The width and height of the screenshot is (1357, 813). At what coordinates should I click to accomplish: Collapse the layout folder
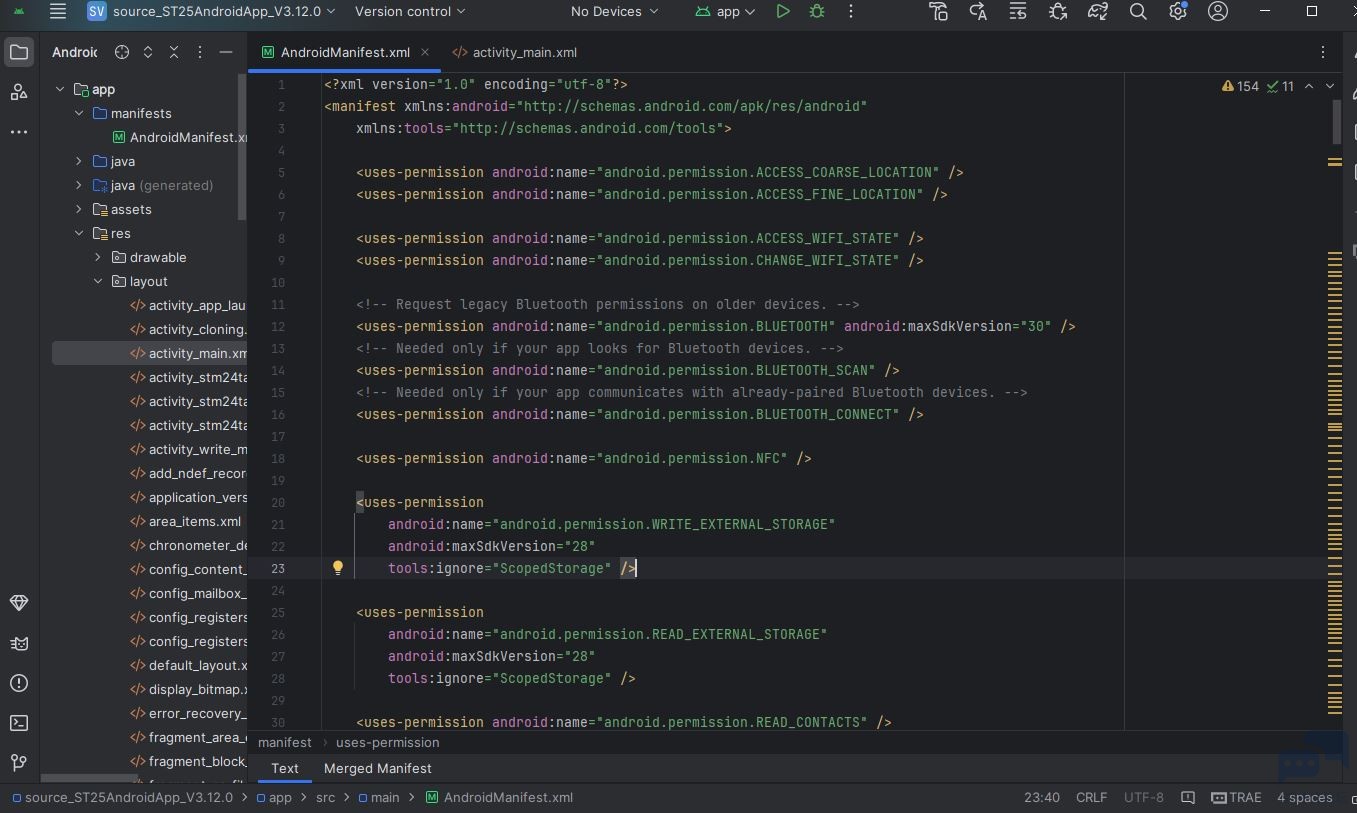point(98,281)
